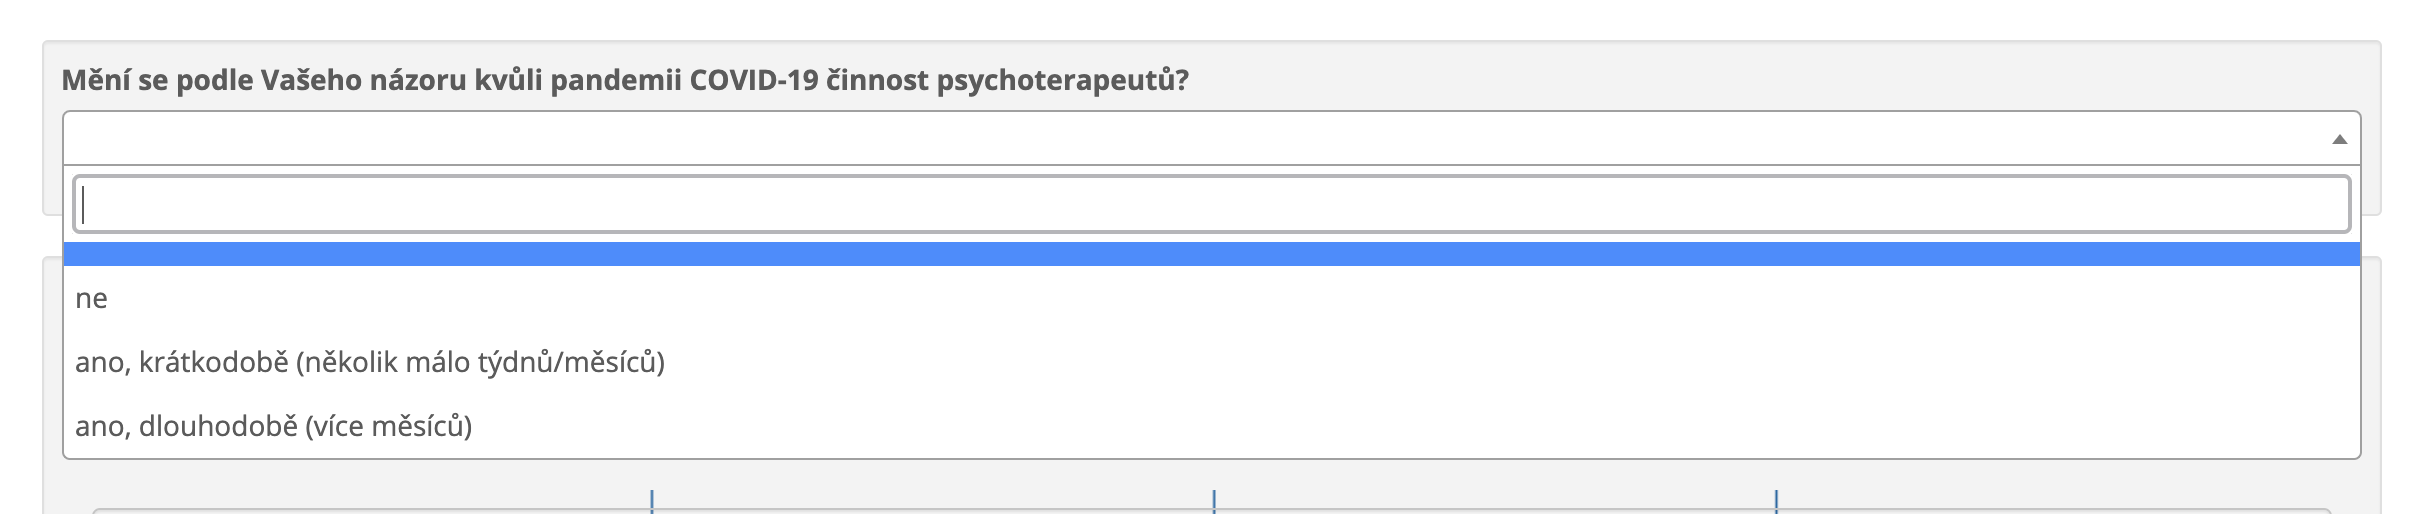
Task: Click the COVID-19 psychotherapists question label
Action: [x=625, y=81]
